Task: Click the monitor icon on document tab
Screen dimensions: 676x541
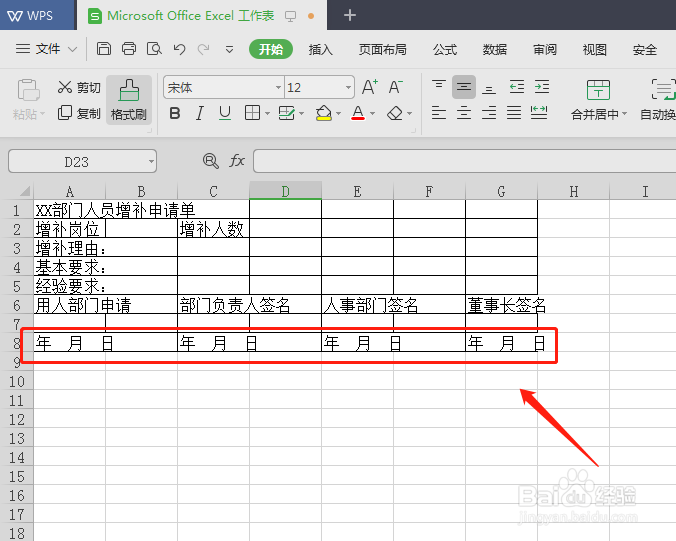Action: (x=291, y=16)
